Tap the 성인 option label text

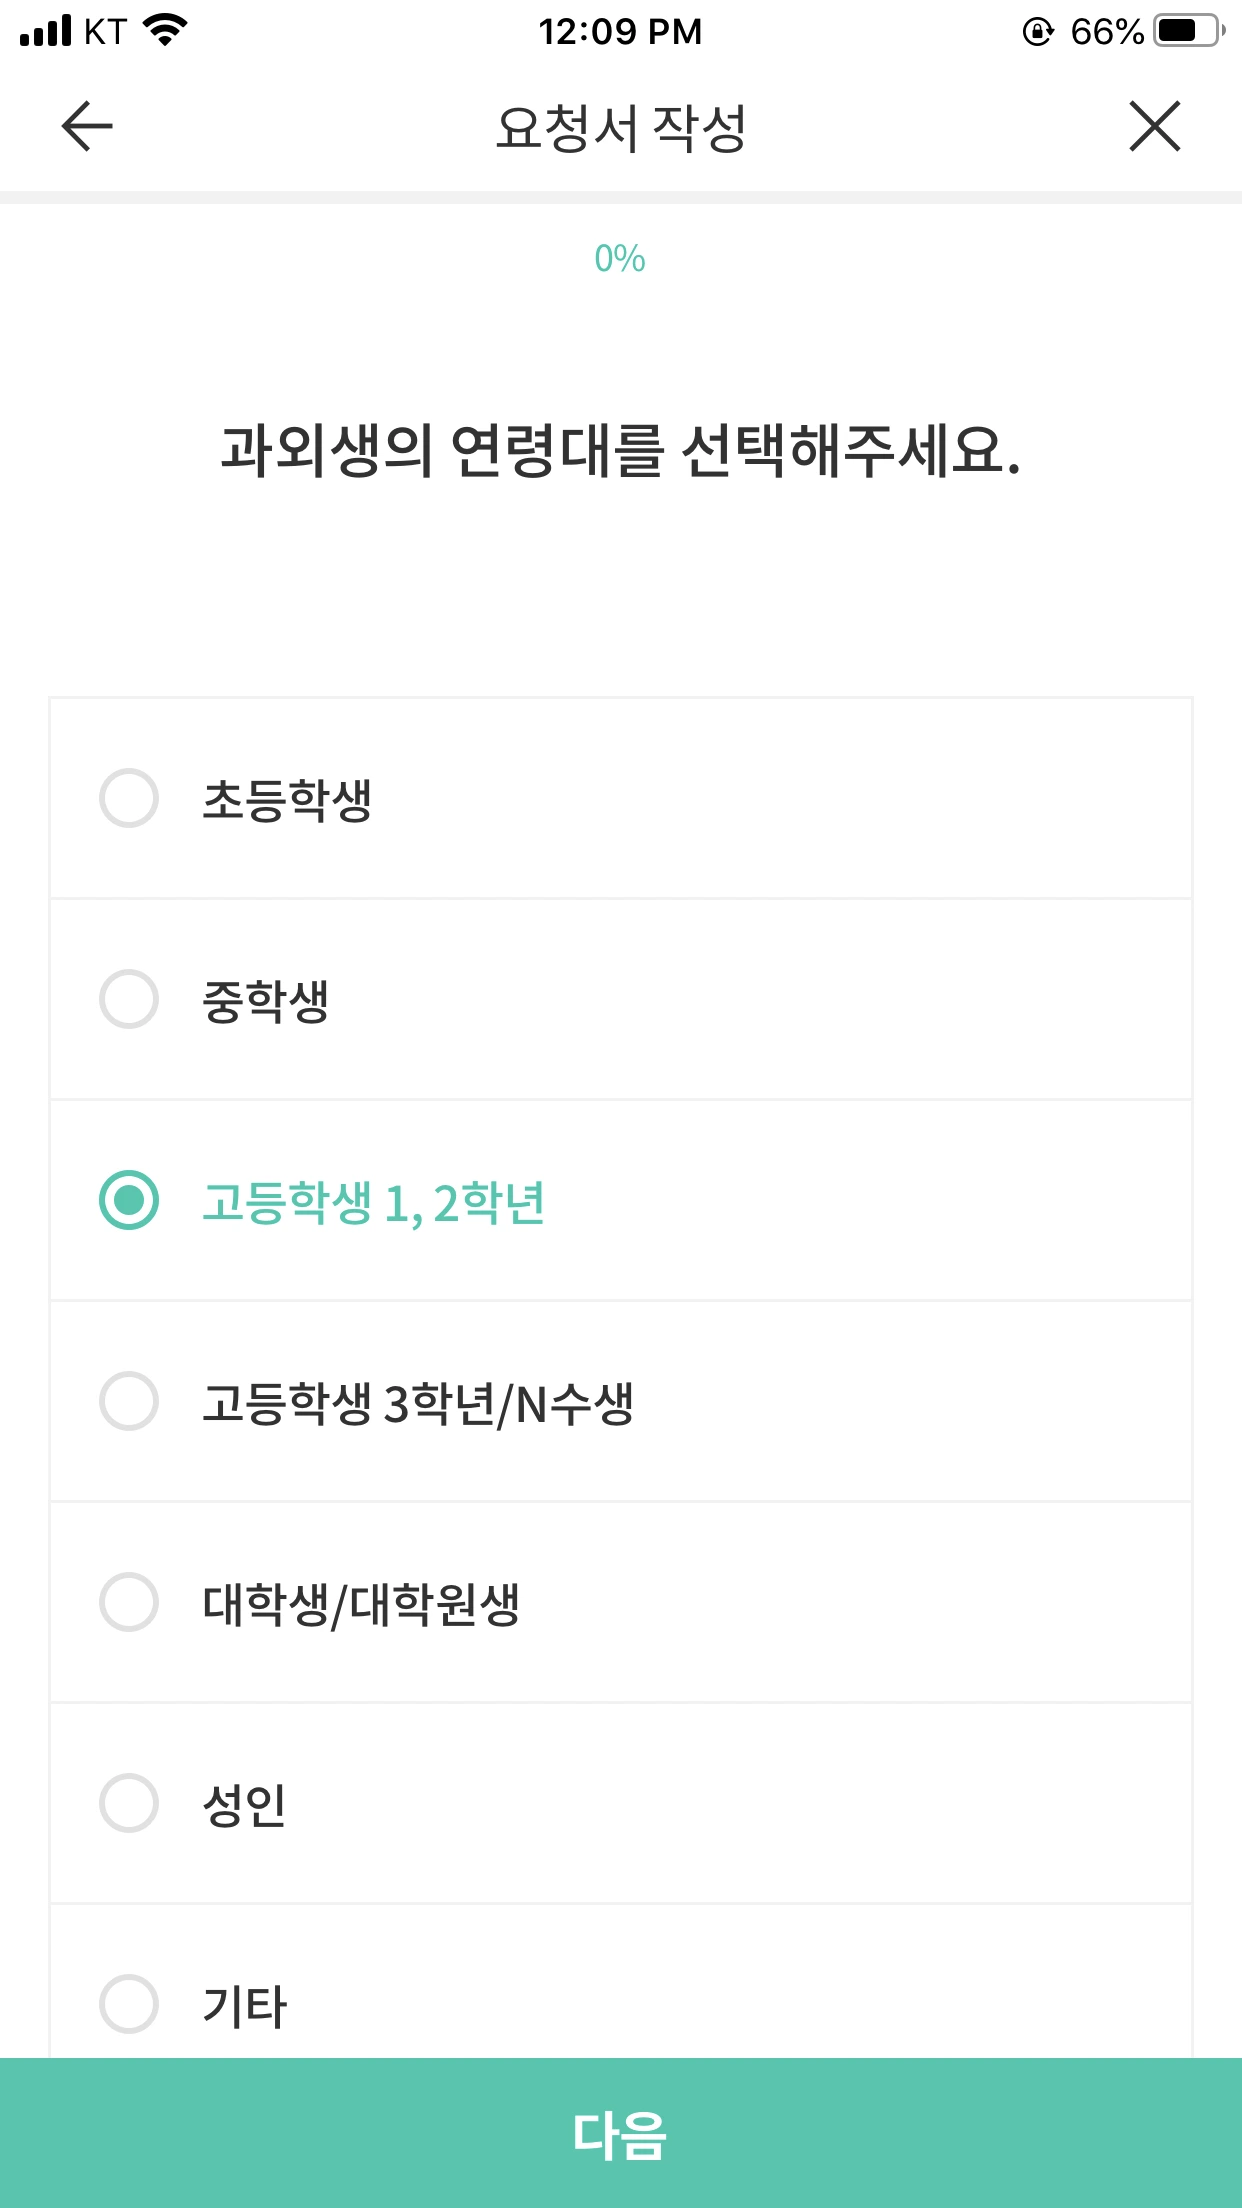245,1805
